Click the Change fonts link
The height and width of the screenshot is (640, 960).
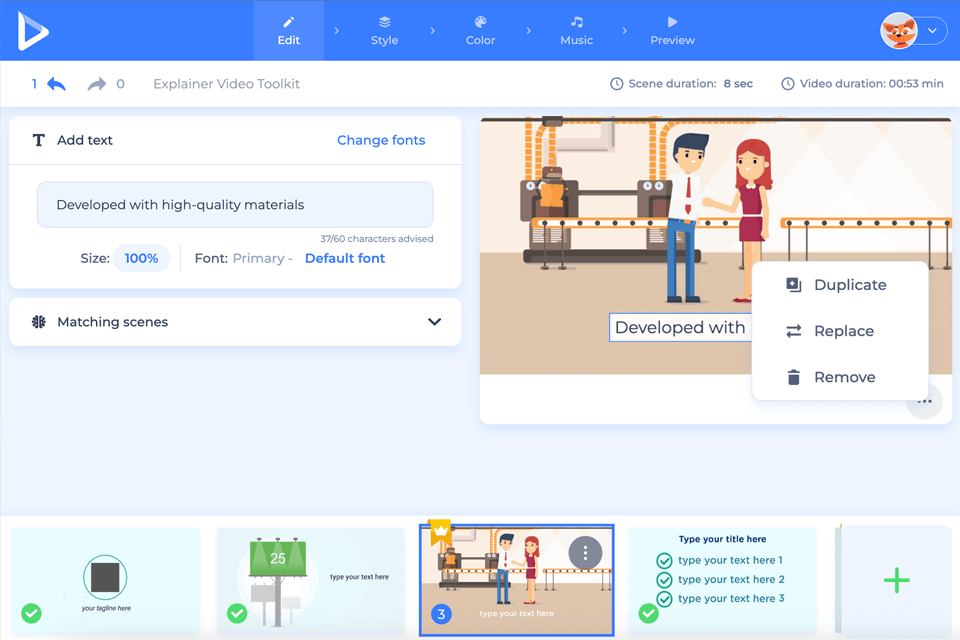click(x=381, y=140)
